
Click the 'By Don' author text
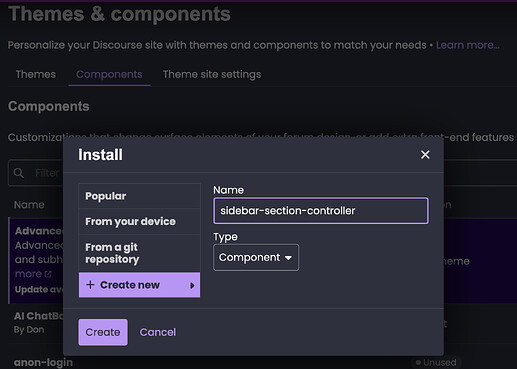29,330
